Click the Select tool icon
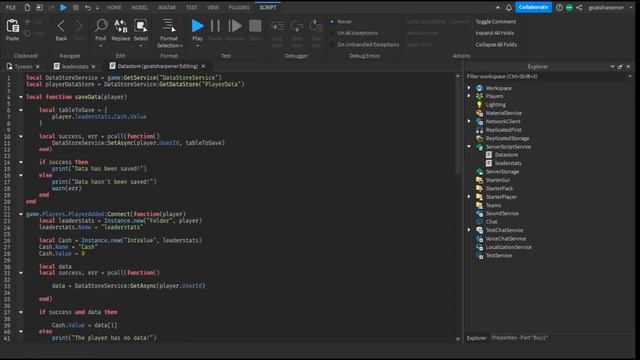Screen dimensions: 640x360 pos(141,26)
